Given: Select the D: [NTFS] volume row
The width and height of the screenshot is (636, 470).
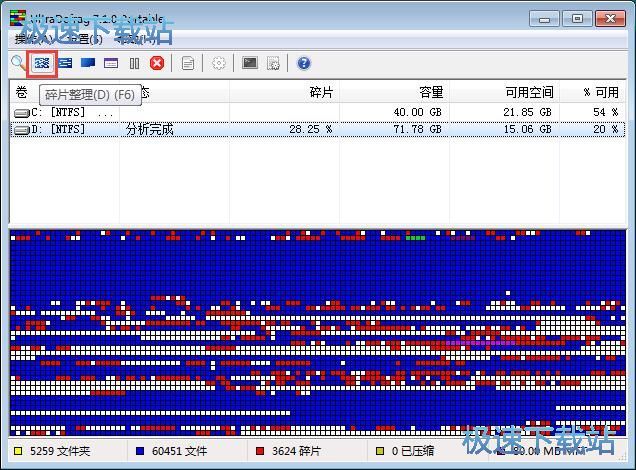Looking at the screenshot, I should [318, 129].
